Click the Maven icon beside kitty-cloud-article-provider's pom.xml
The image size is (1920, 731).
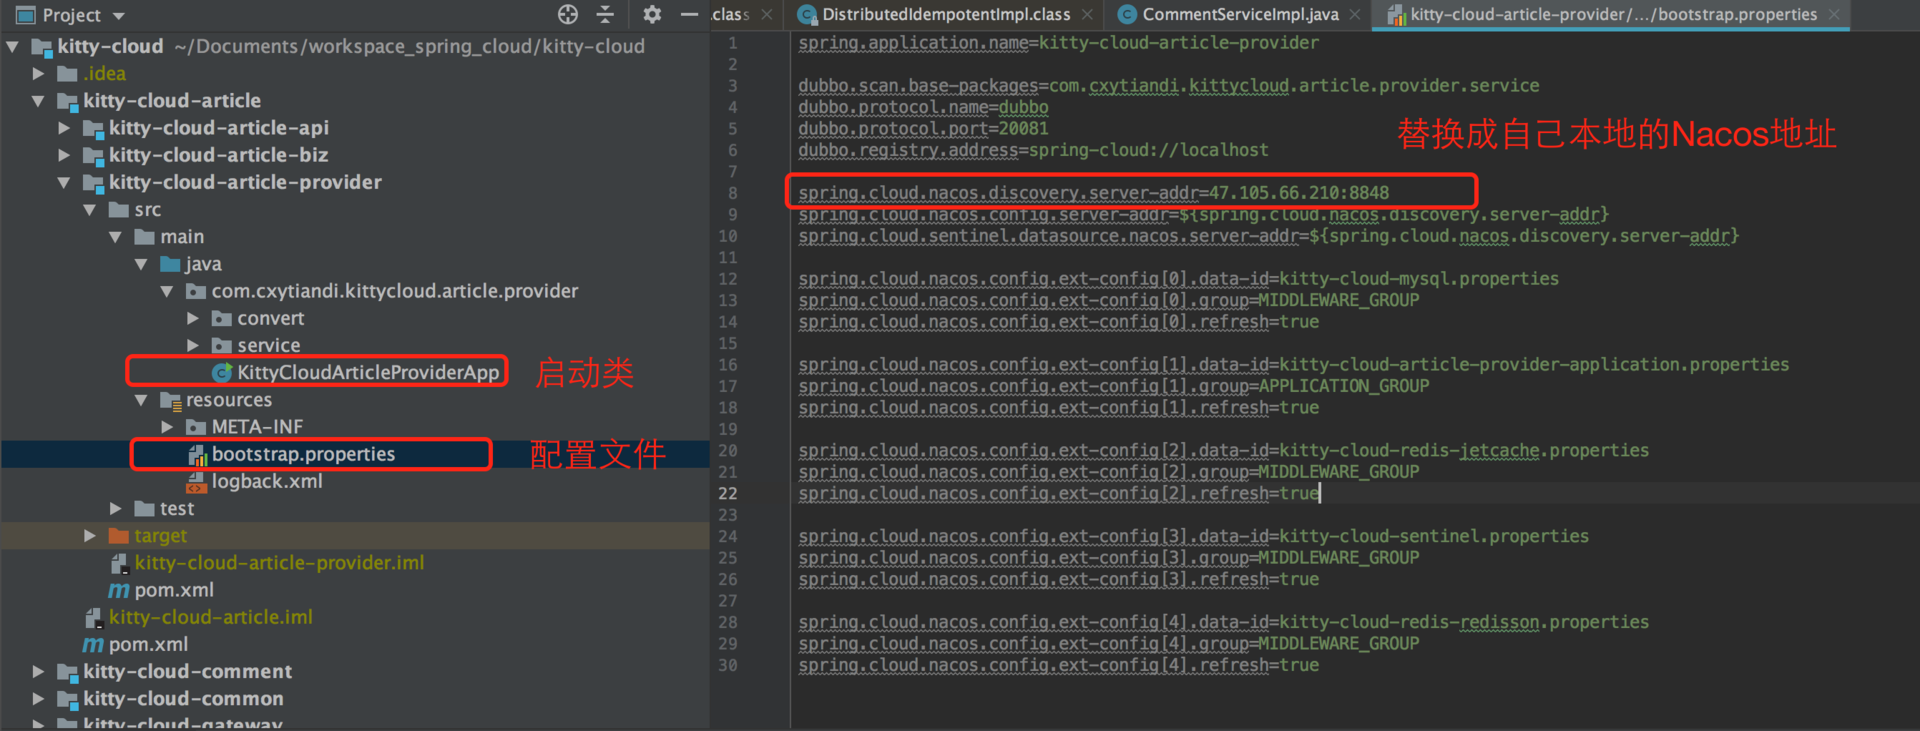[x=119, y=590]
